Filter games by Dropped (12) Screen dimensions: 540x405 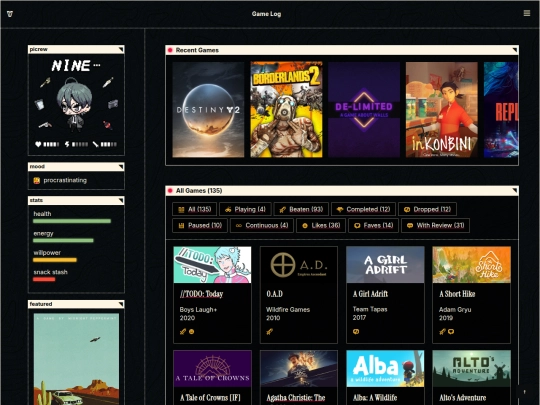tap(427, 209)
